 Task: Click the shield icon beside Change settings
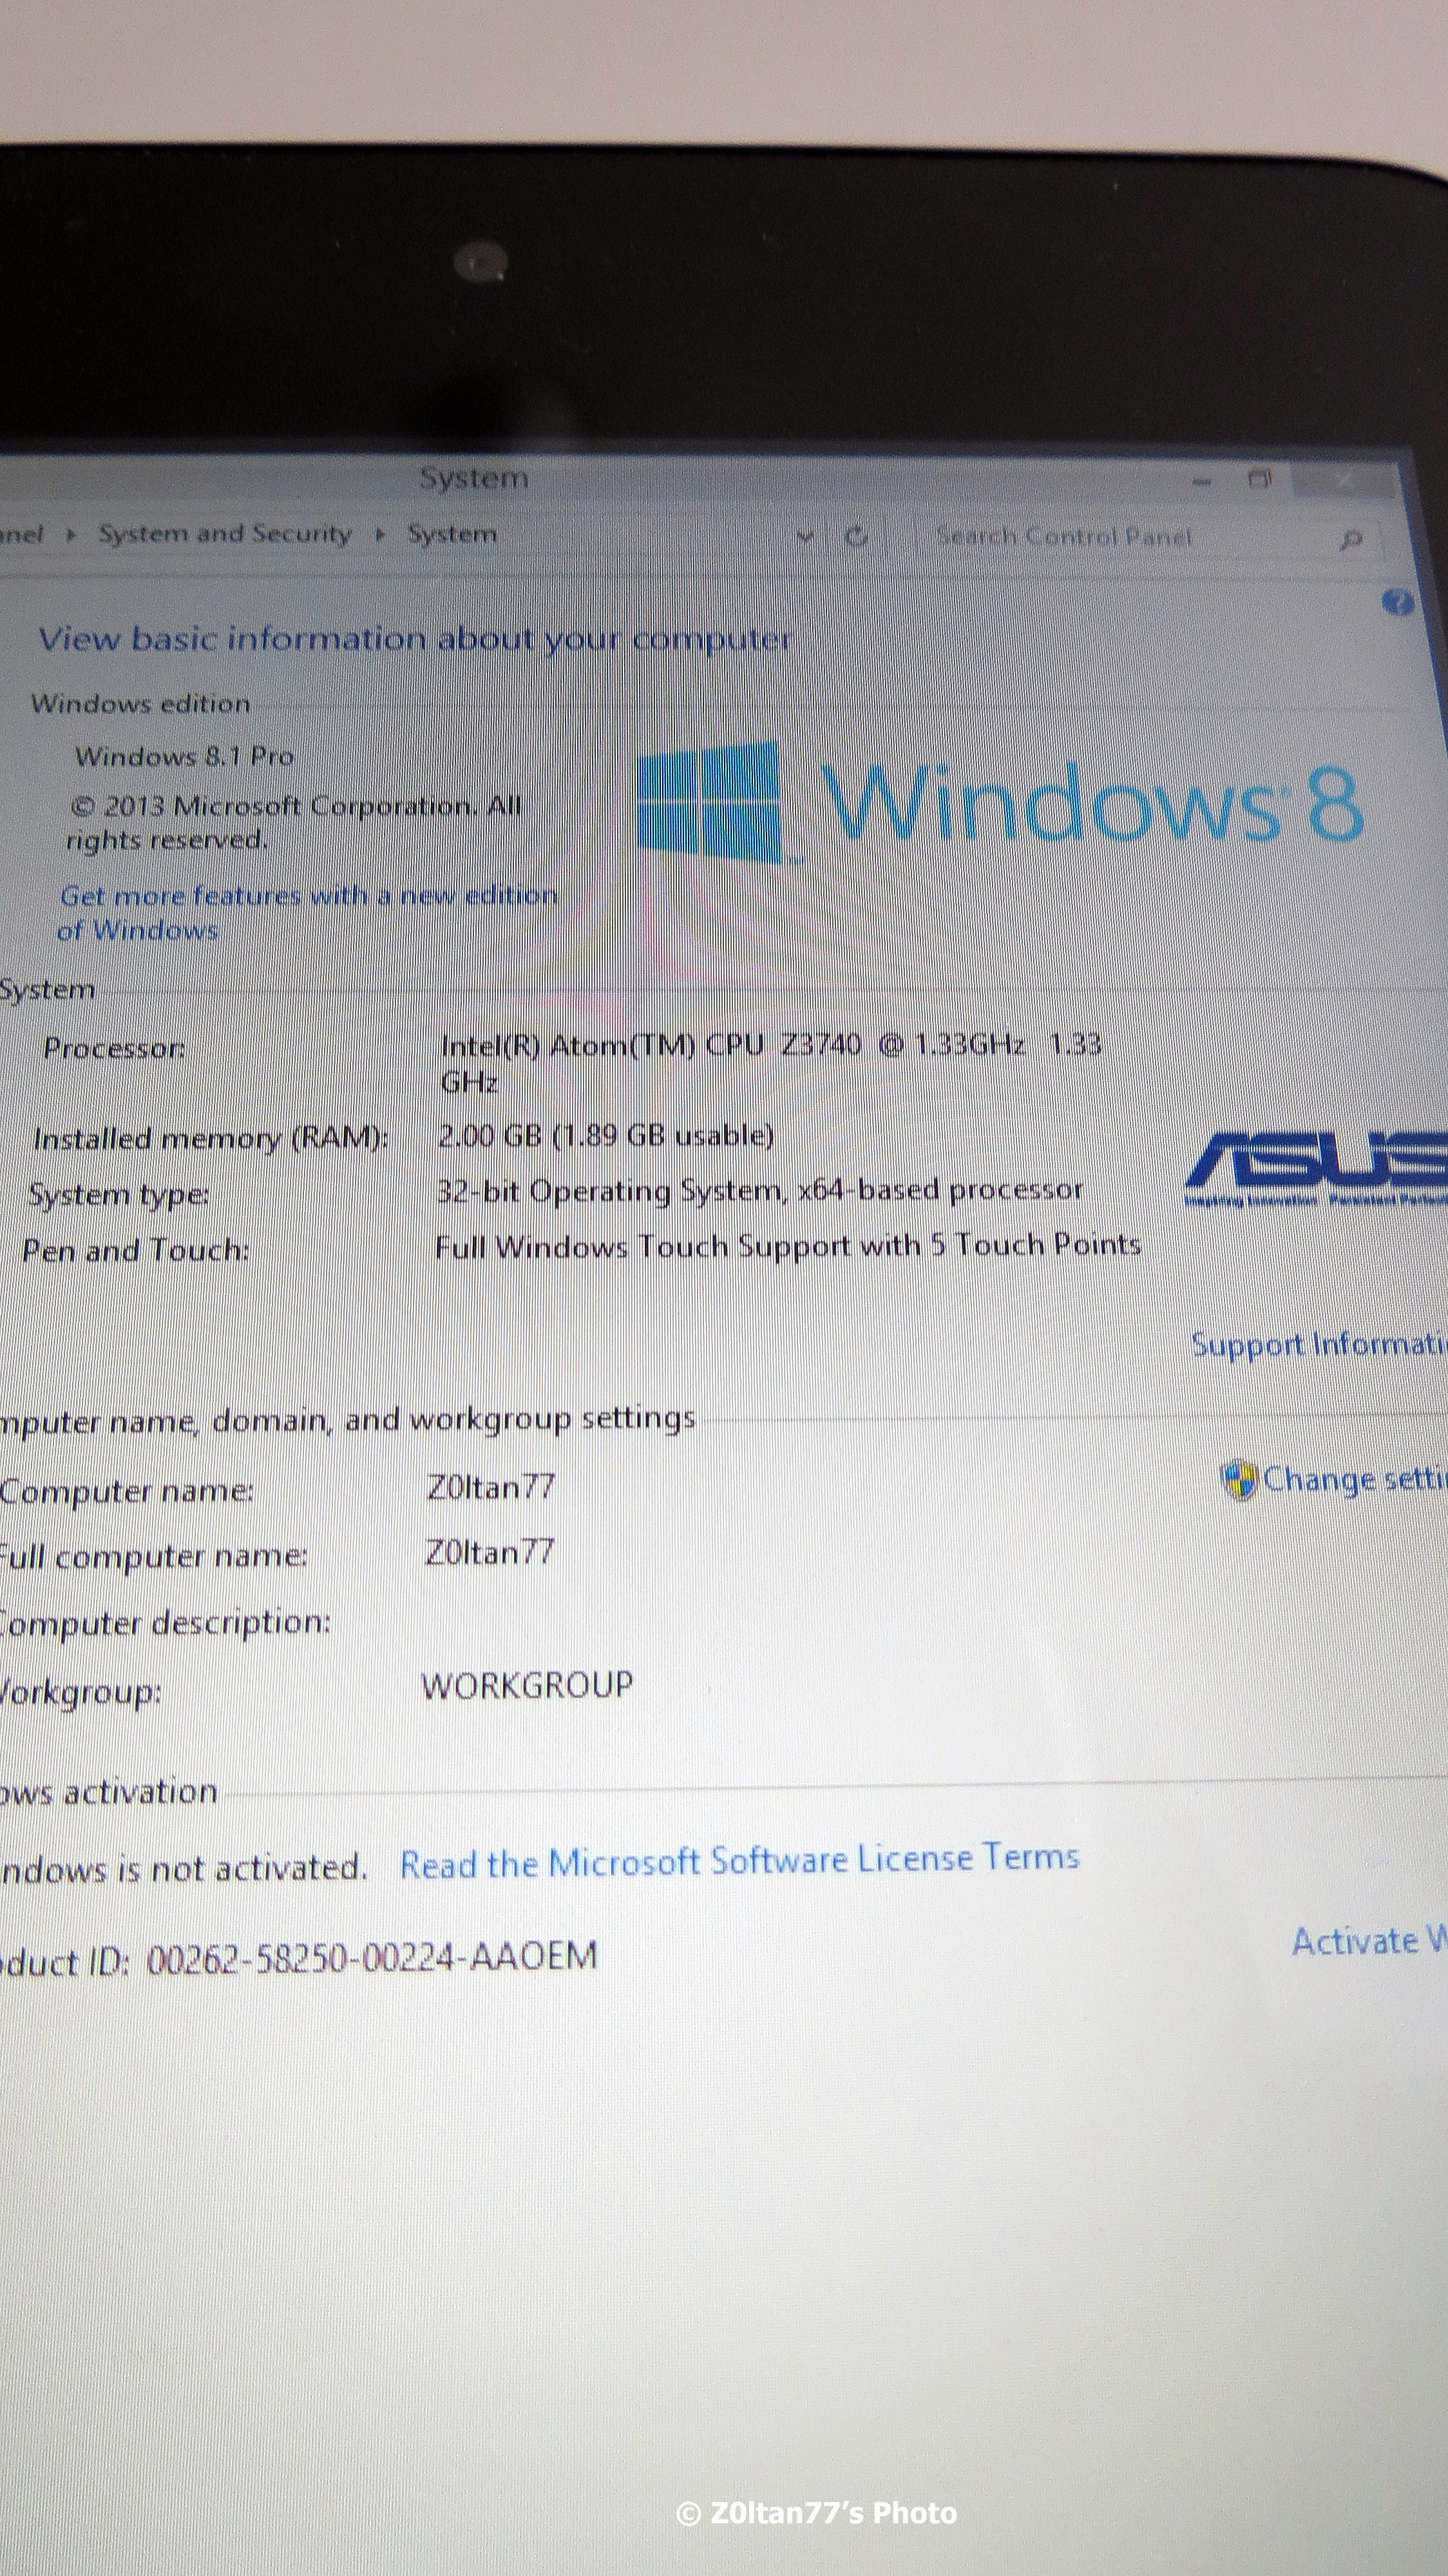1239,1479
